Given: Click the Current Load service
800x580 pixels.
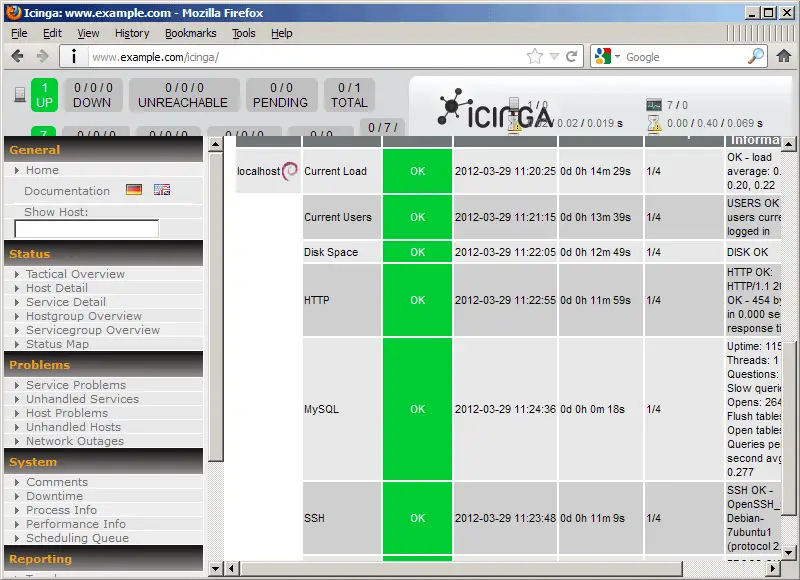Looking at the screenshot, I should click(x=335, y=171).
